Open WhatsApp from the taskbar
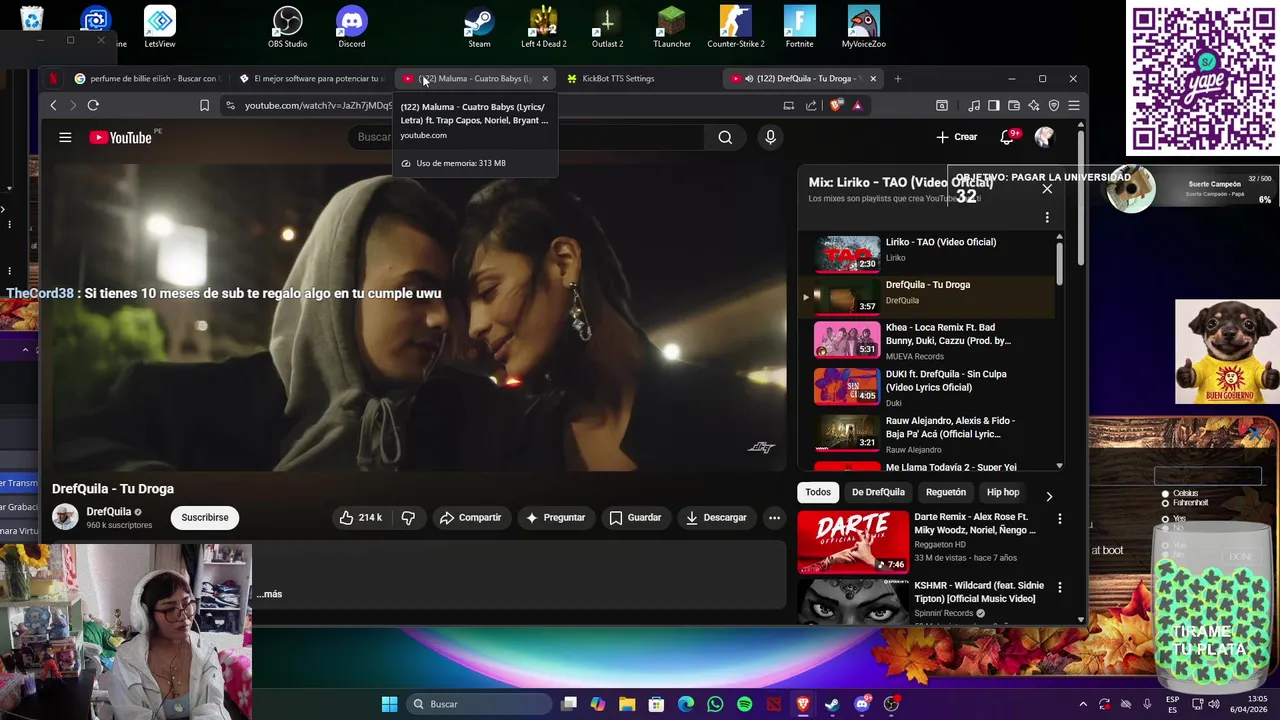 click(715, 704)
